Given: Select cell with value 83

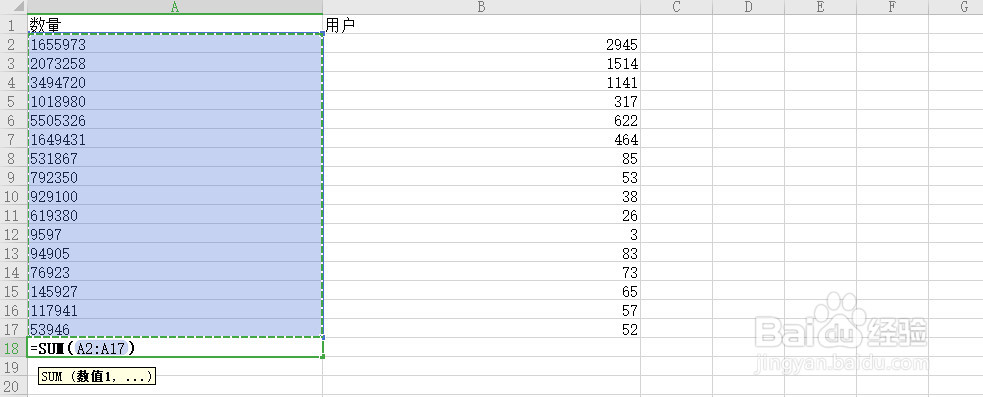Looking at the screenshot, I should click(x=481, y=253).
